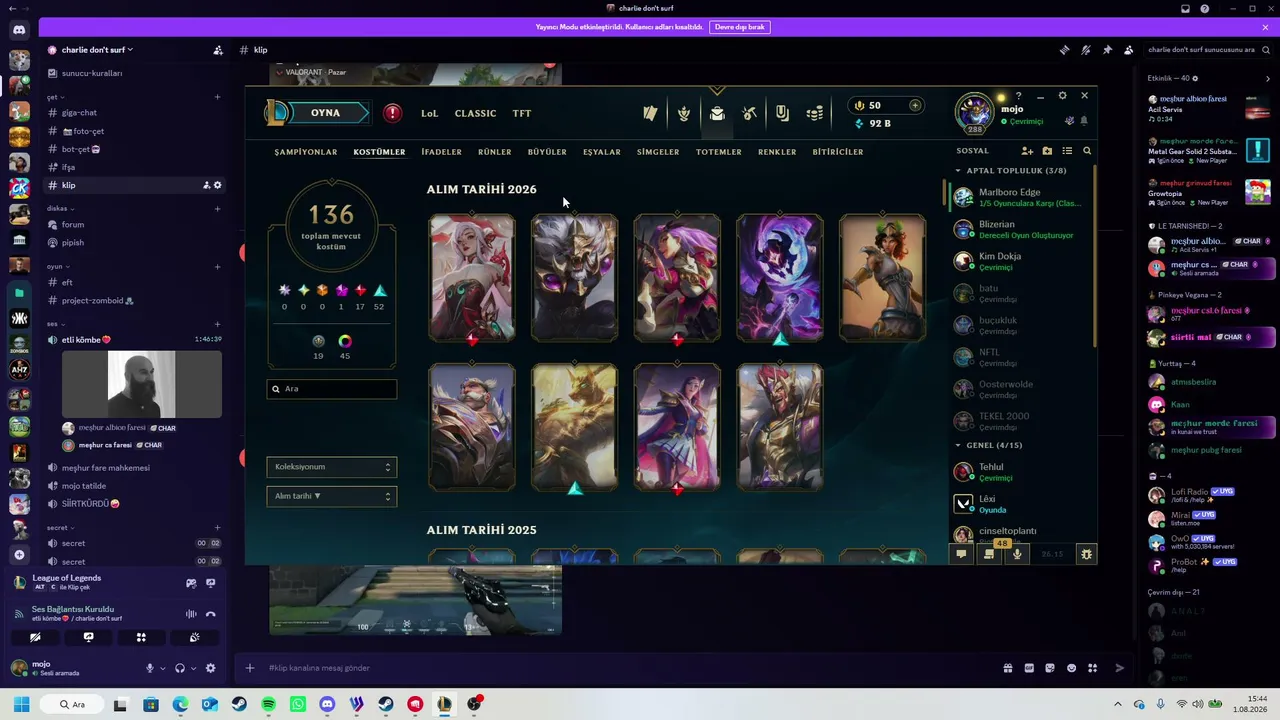Select friend Marlboro Edge in League list

coord(1018,198)
